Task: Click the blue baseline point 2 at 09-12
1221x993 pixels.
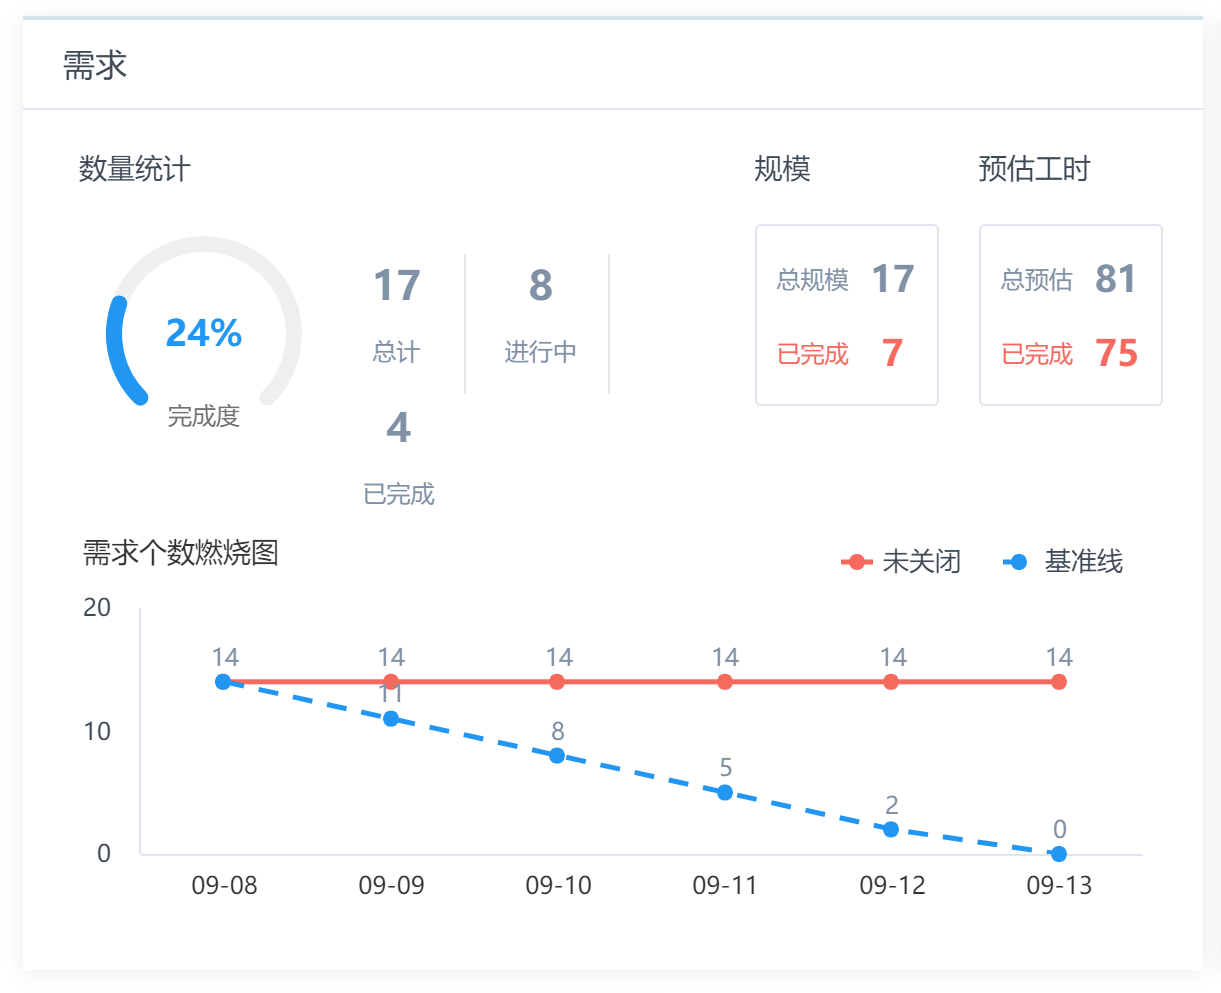Action: pyautogui.click(x=891, y=830)
